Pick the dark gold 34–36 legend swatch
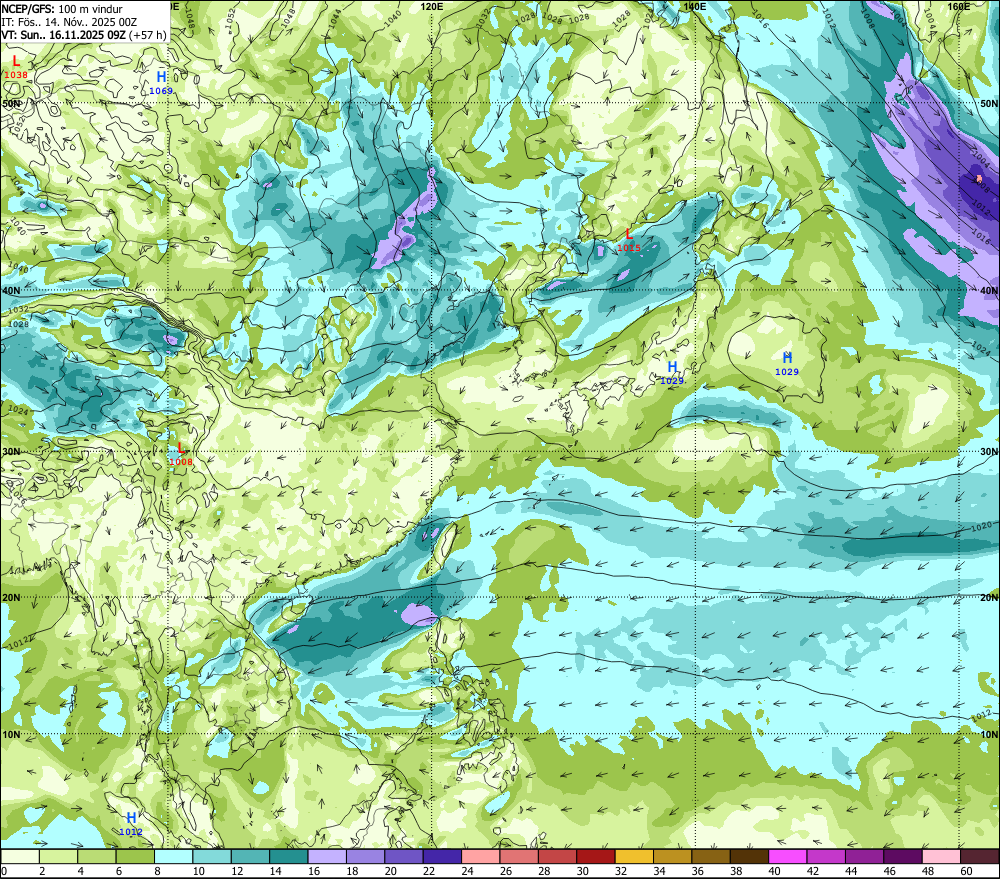This screenshot has height=879, width=1000. click(672, 856)
